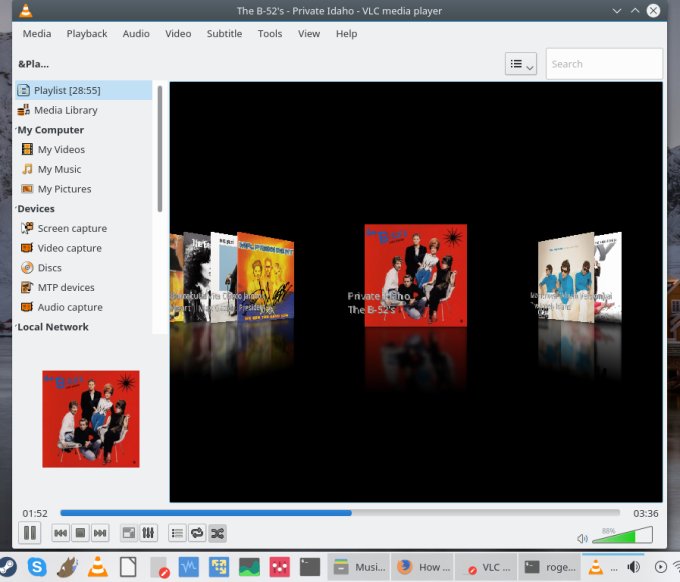Open the blue arrows grid taskbar icon

point(219,567)
